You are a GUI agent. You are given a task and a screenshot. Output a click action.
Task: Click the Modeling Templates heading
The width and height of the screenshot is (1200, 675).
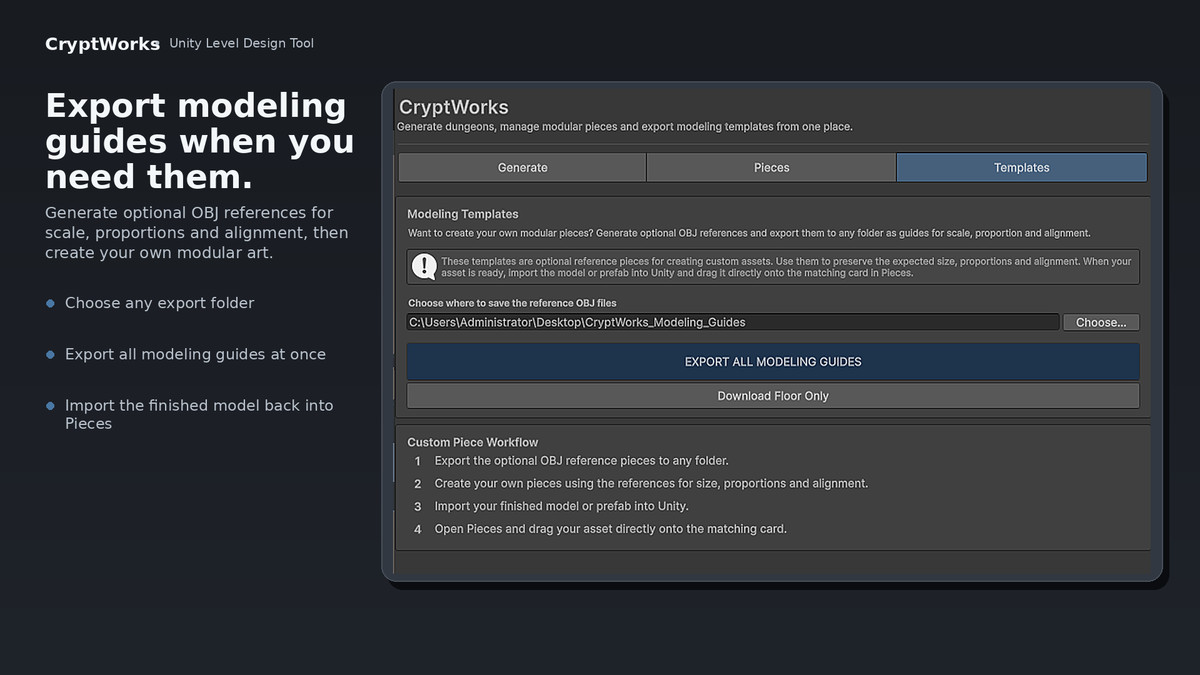(x=463, y=214)
